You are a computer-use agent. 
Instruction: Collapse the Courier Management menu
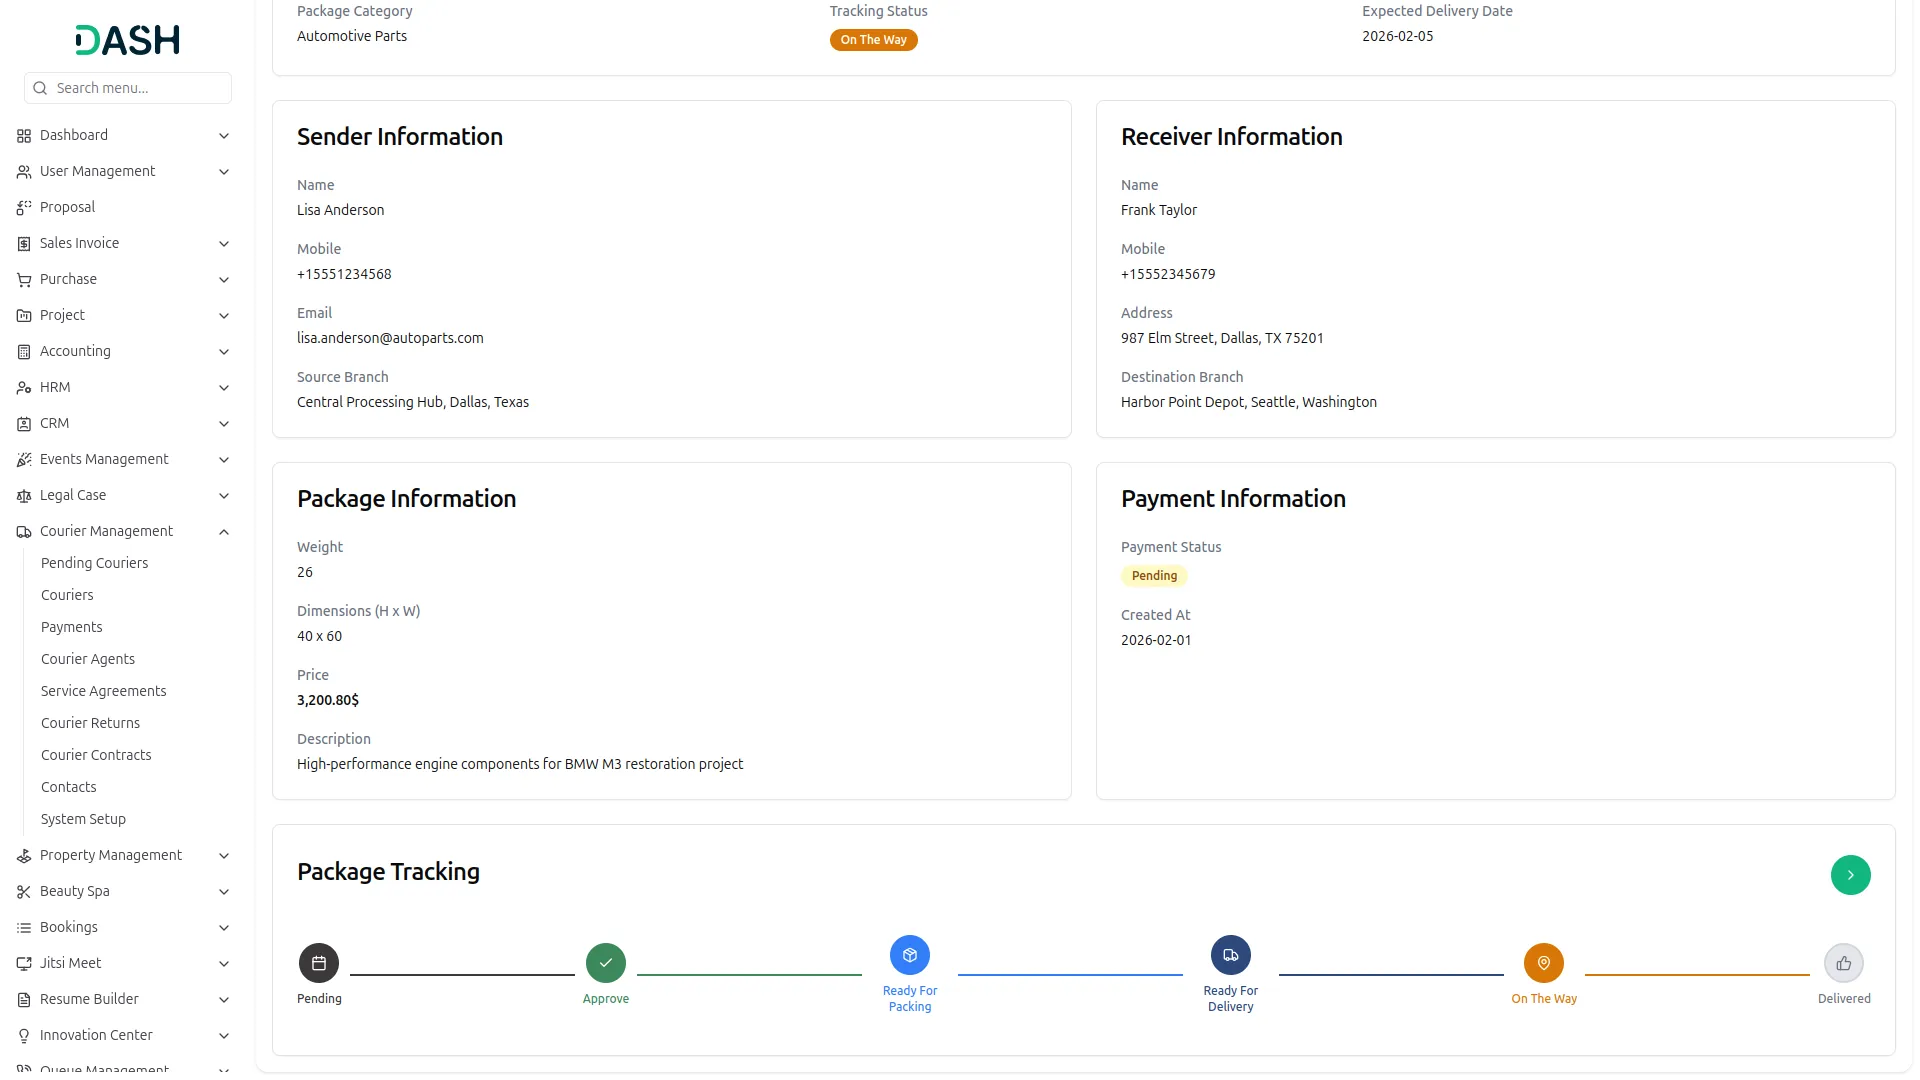click(224, 532)
